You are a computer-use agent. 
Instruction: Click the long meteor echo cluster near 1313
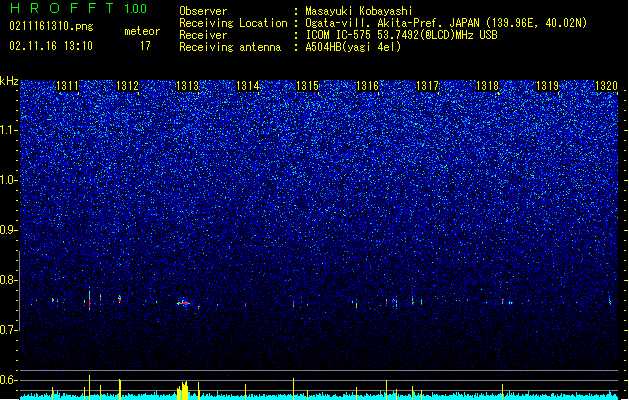tap(184, 303)
